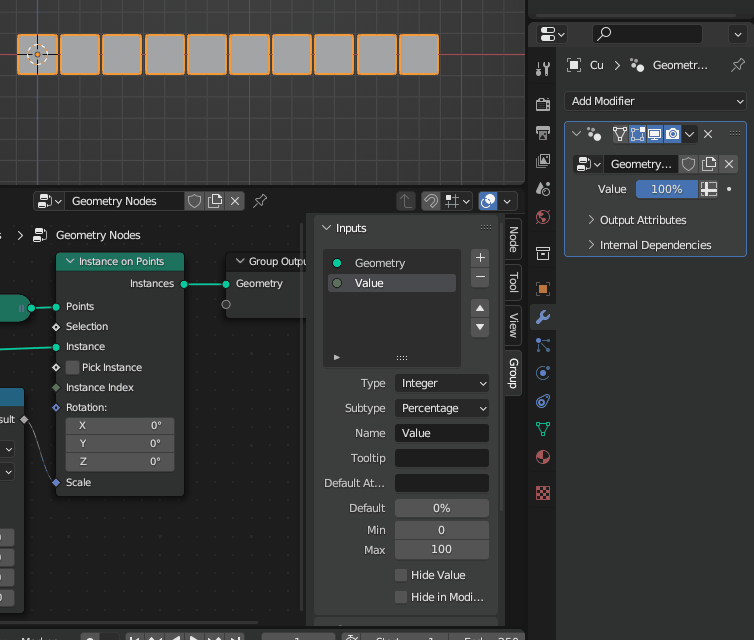
Task: Click the fake user shield in node editor header
Action: pos(195,201)
